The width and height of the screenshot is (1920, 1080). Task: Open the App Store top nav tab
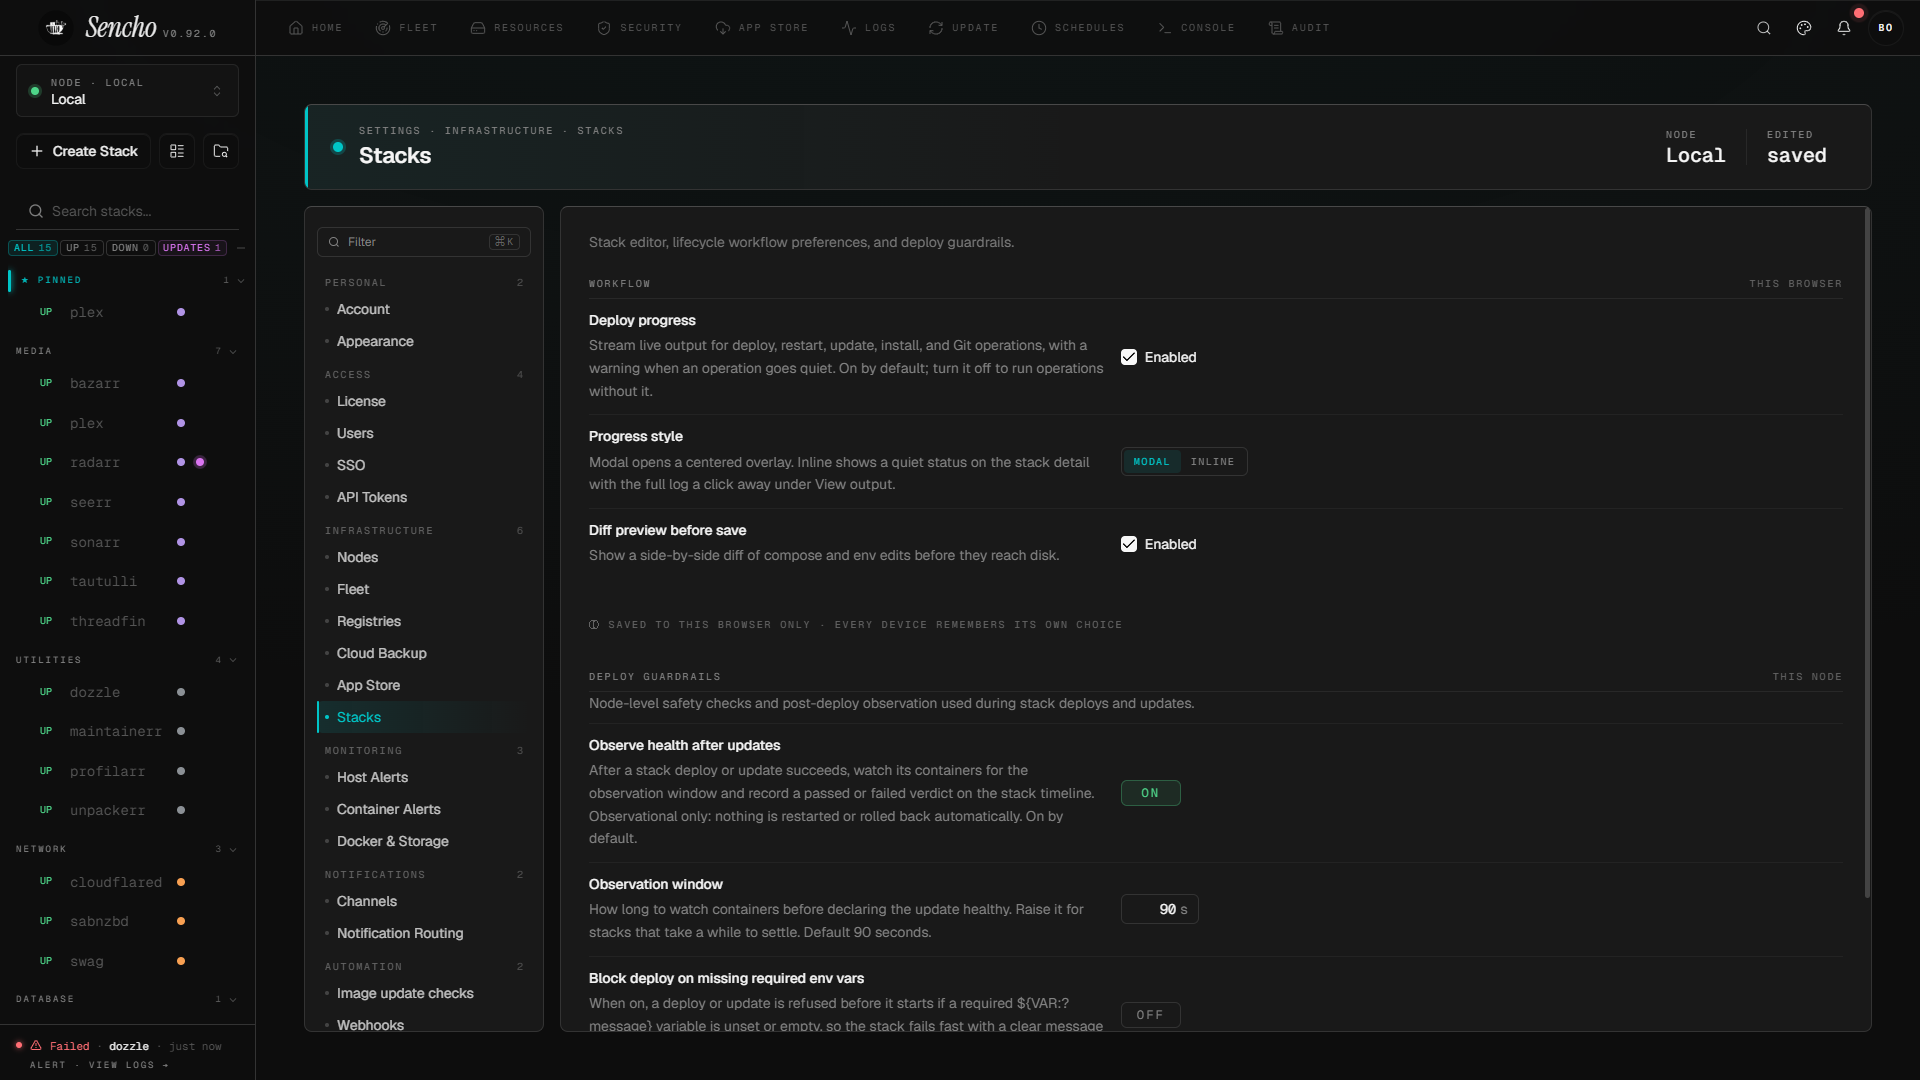[x=762, y=28]
